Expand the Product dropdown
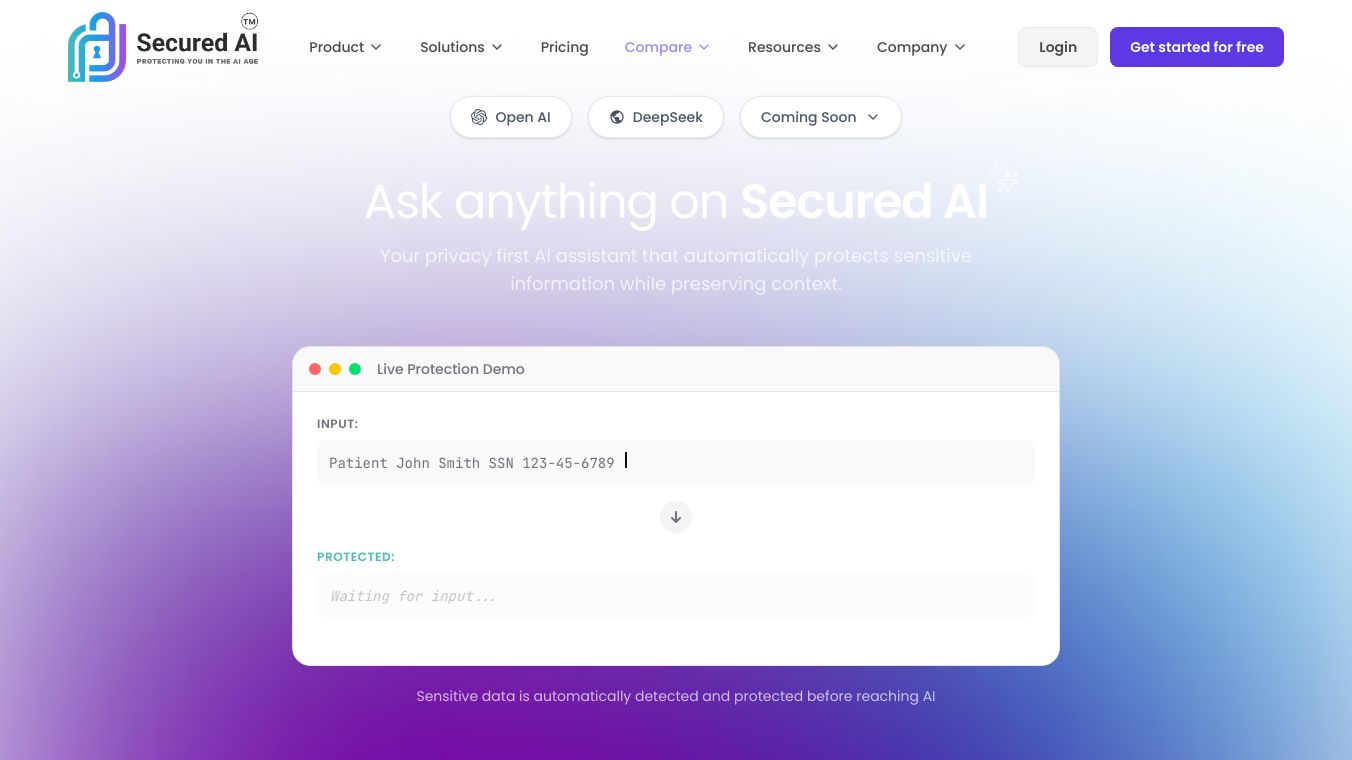 pos(345,47)
